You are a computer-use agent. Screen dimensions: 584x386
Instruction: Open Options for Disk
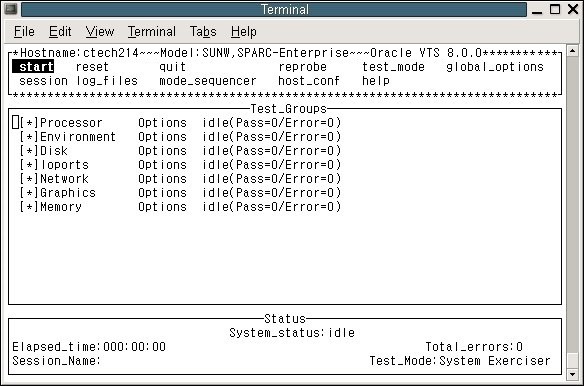coord(162,151)
